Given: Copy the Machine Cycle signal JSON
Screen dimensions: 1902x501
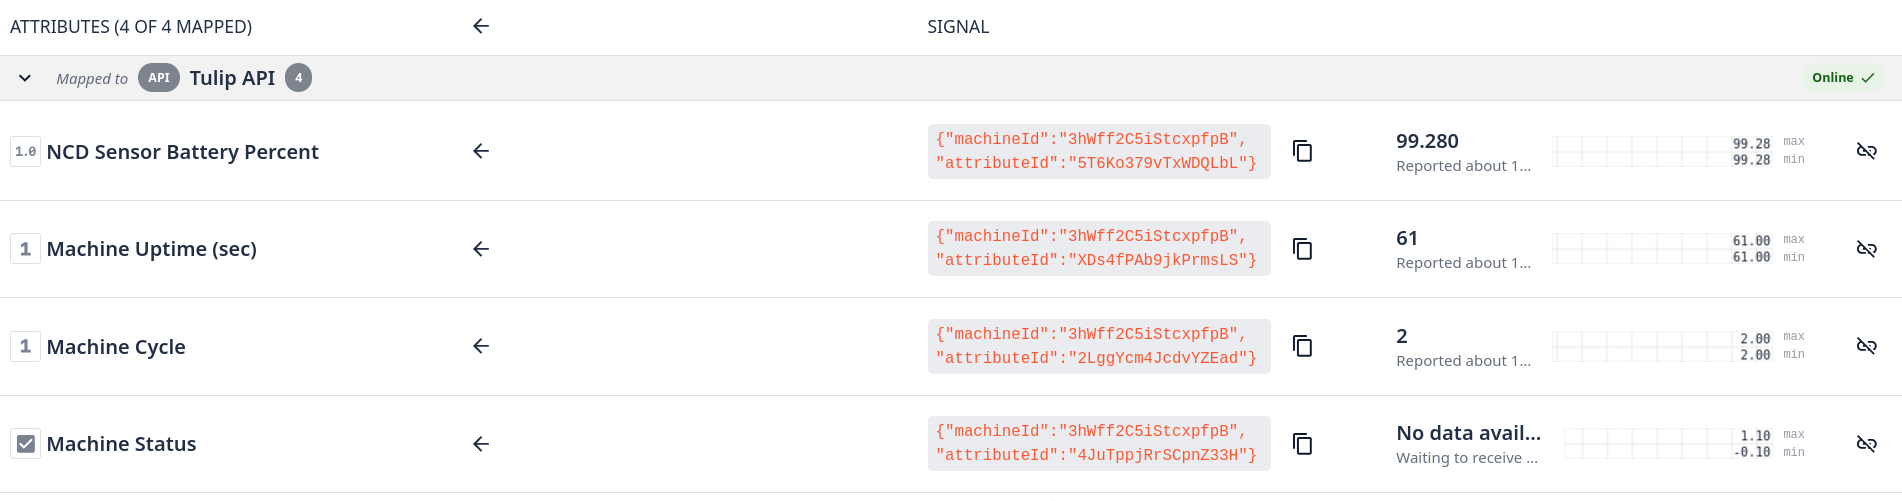Looking at the screenshot, I should tap(1302, 346).
